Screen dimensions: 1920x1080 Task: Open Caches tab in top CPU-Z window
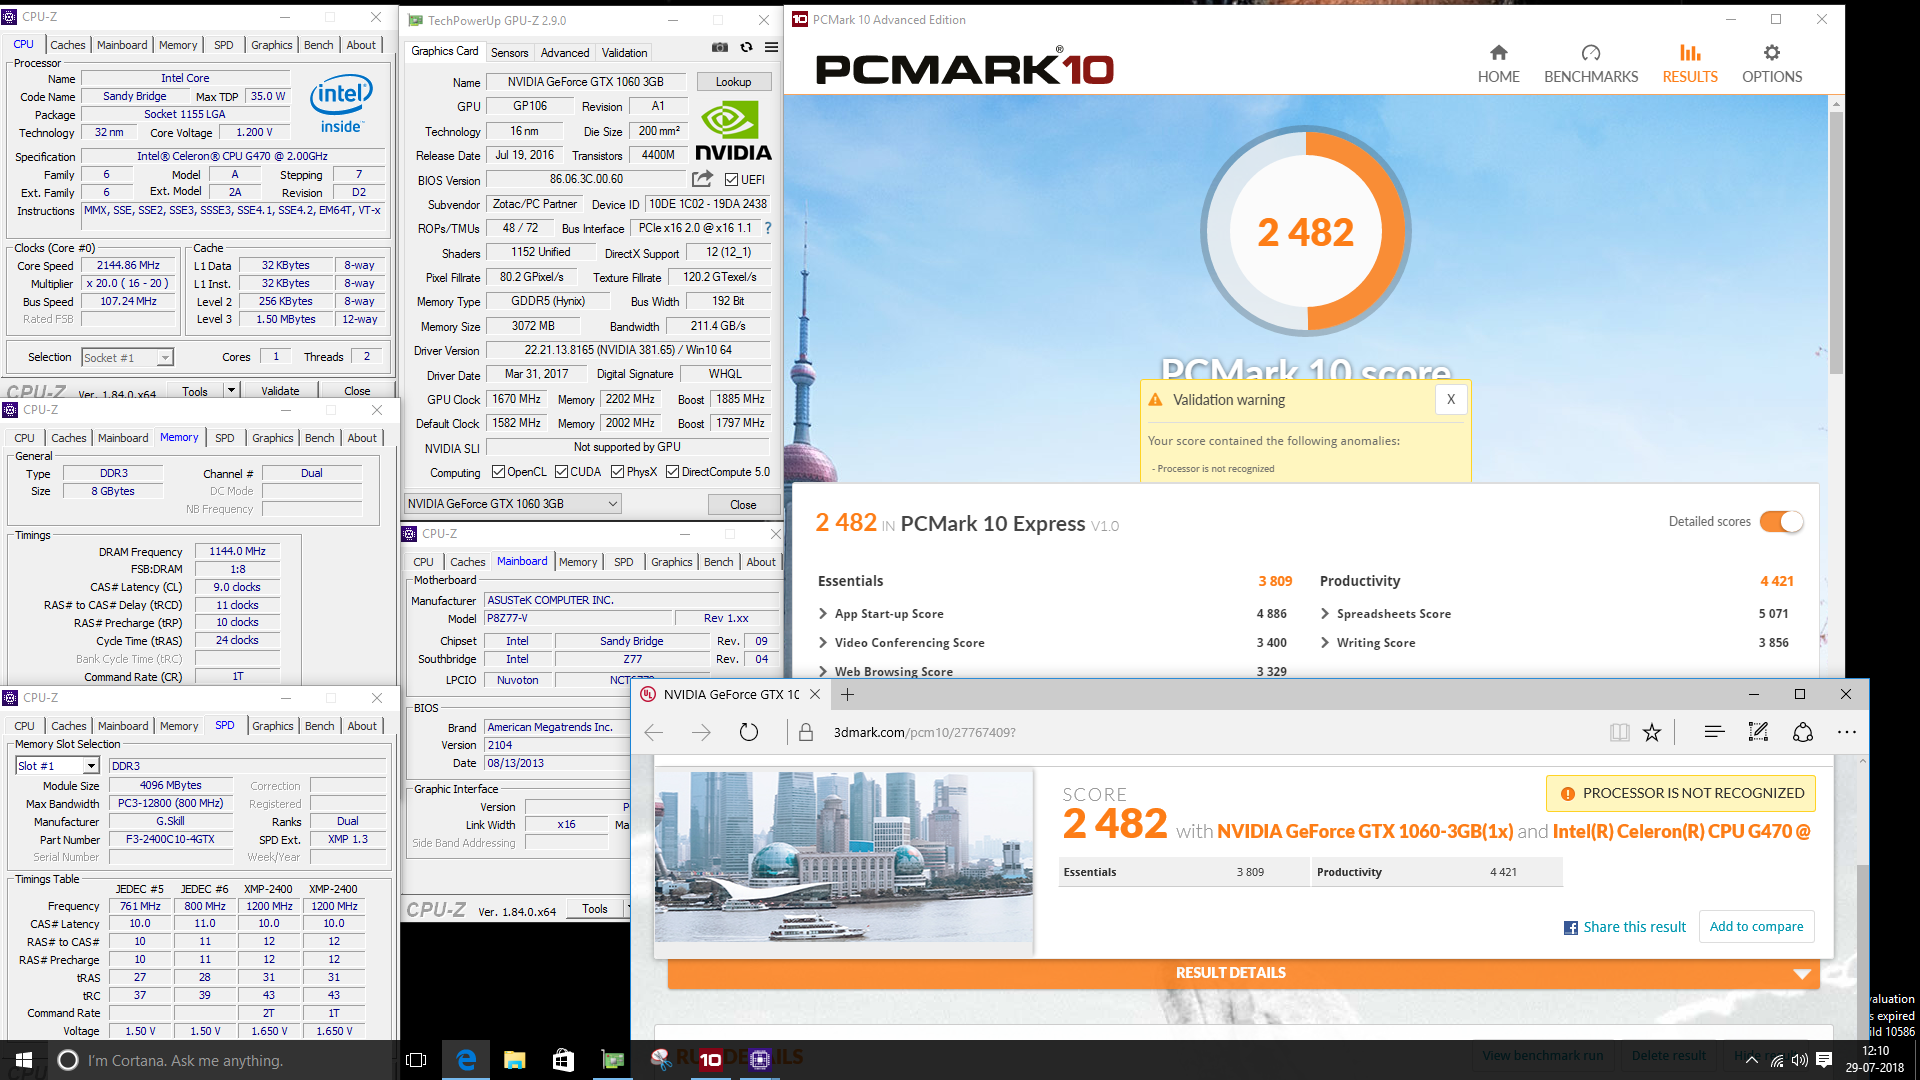[x=67, y=45]
